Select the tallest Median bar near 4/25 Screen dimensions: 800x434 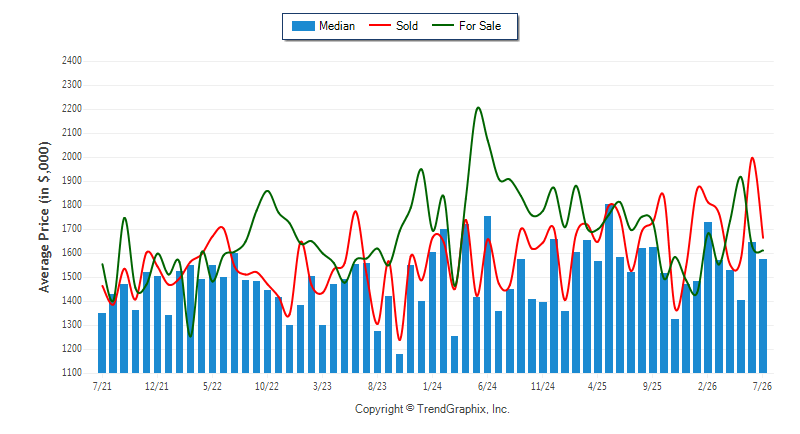(609, 289)
